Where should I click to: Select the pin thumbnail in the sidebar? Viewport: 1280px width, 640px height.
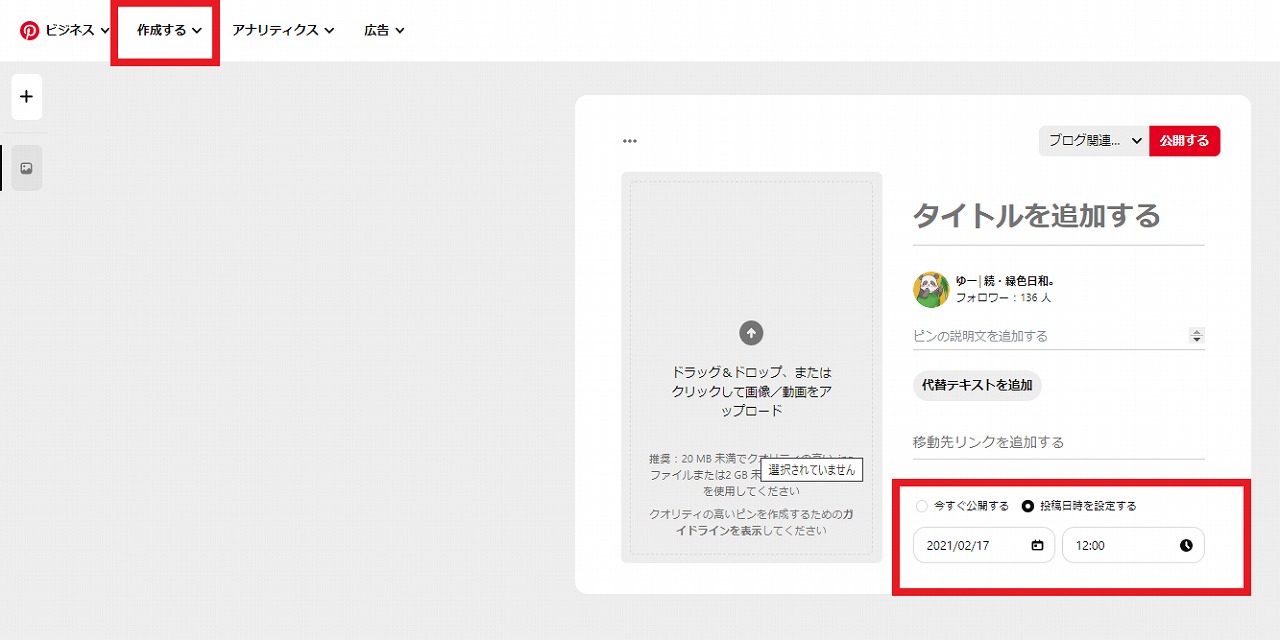click(x=26, y=168)
